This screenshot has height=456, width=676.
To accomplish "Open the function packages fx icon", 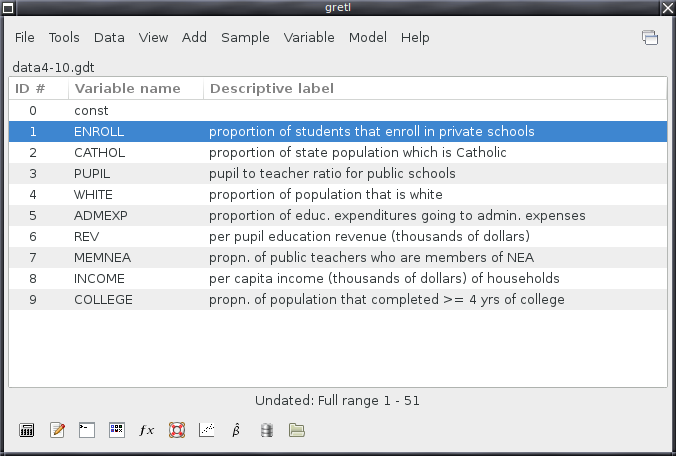I will pyautogui.click(x=147, y=430).
